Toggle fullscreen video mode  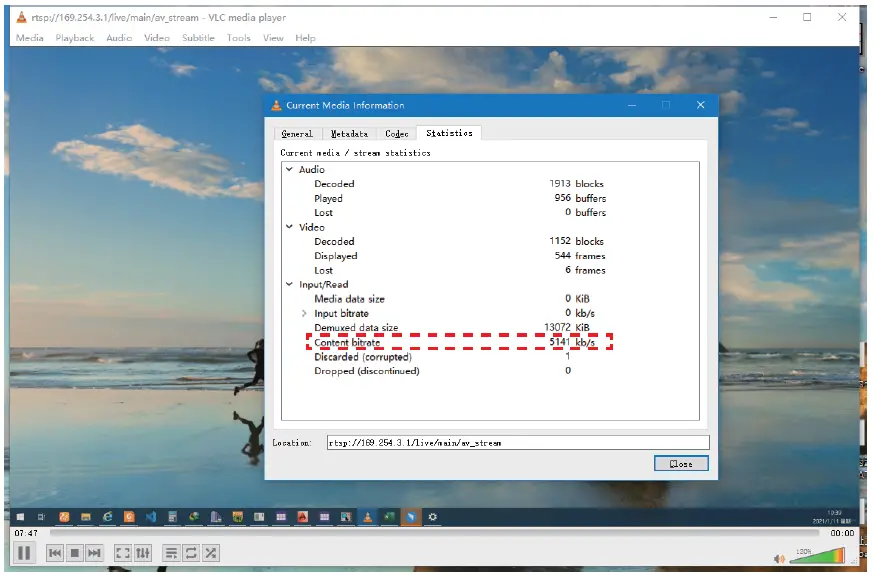123,553
